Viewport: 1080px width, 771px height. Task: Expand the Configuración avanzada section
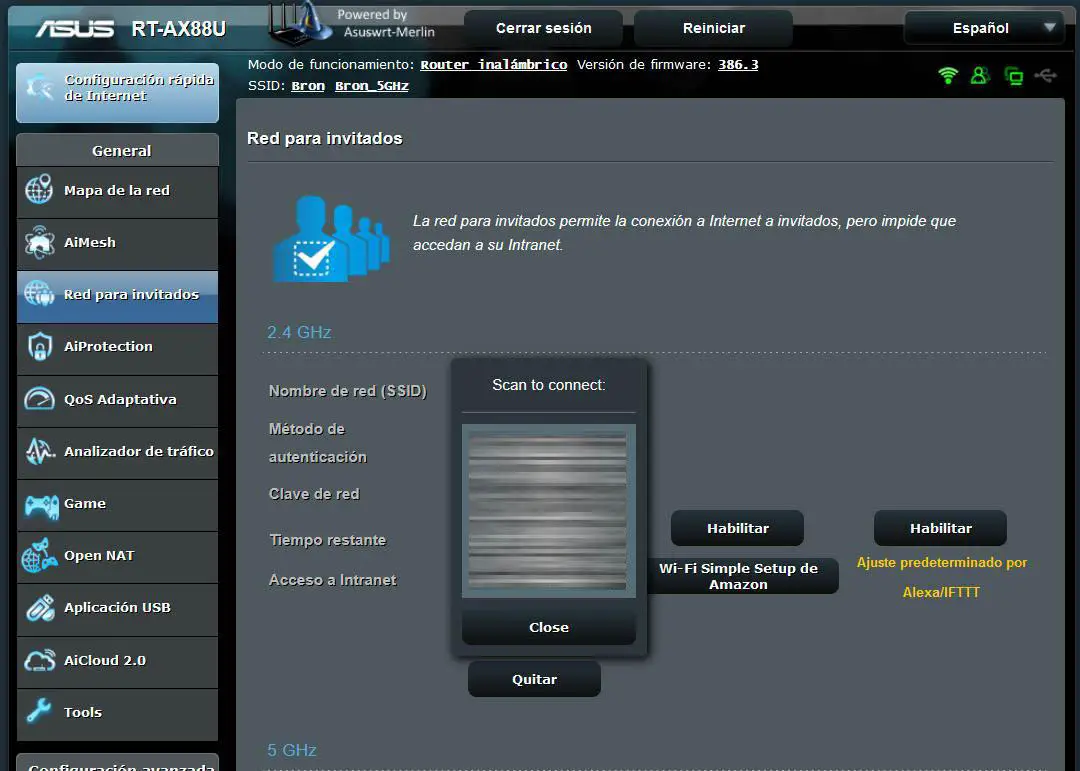point(117,765)
